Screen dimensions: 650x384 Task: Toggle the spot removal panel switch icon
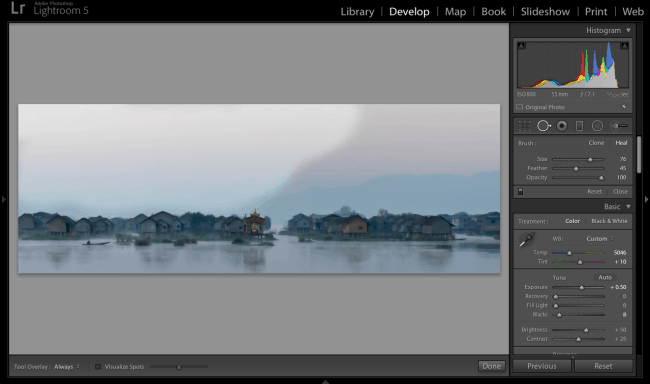click(x=521, y=192)
